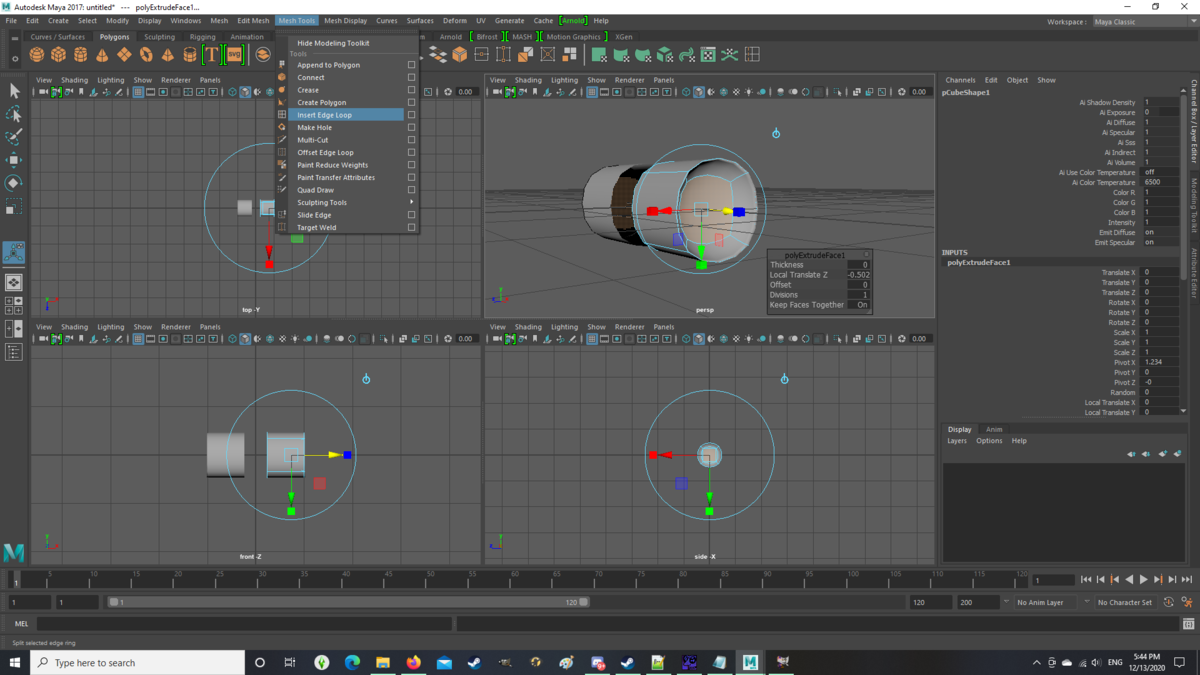Create a polygon sphere from the shelf

pyautogui.click(x=37, y=55)
